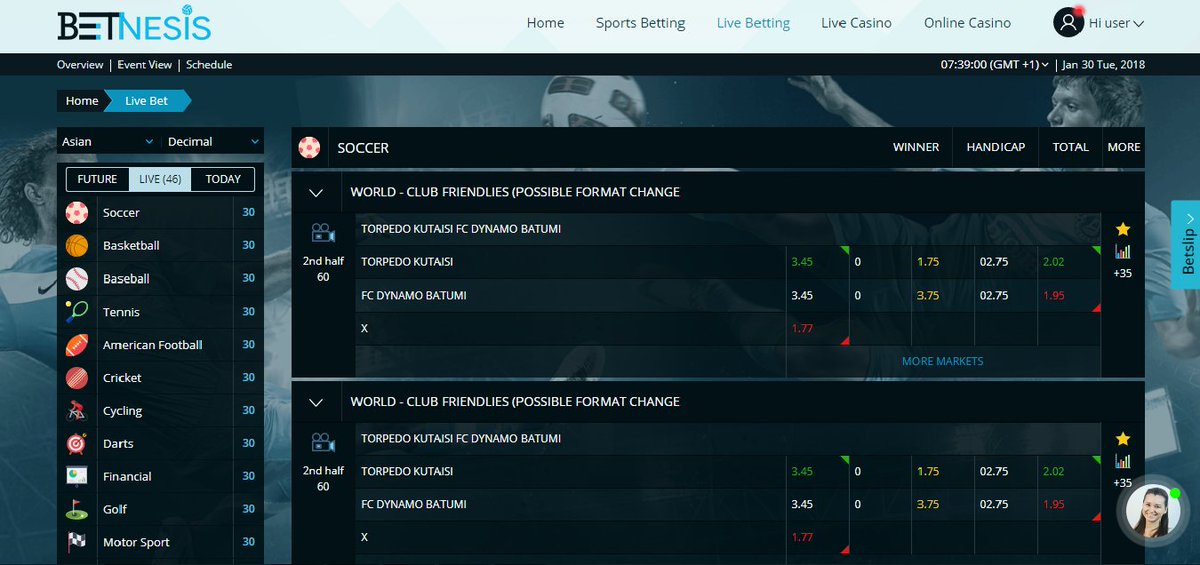
Task: Select the Soccer ball icon in sidebar
Action: coord(77,212)
